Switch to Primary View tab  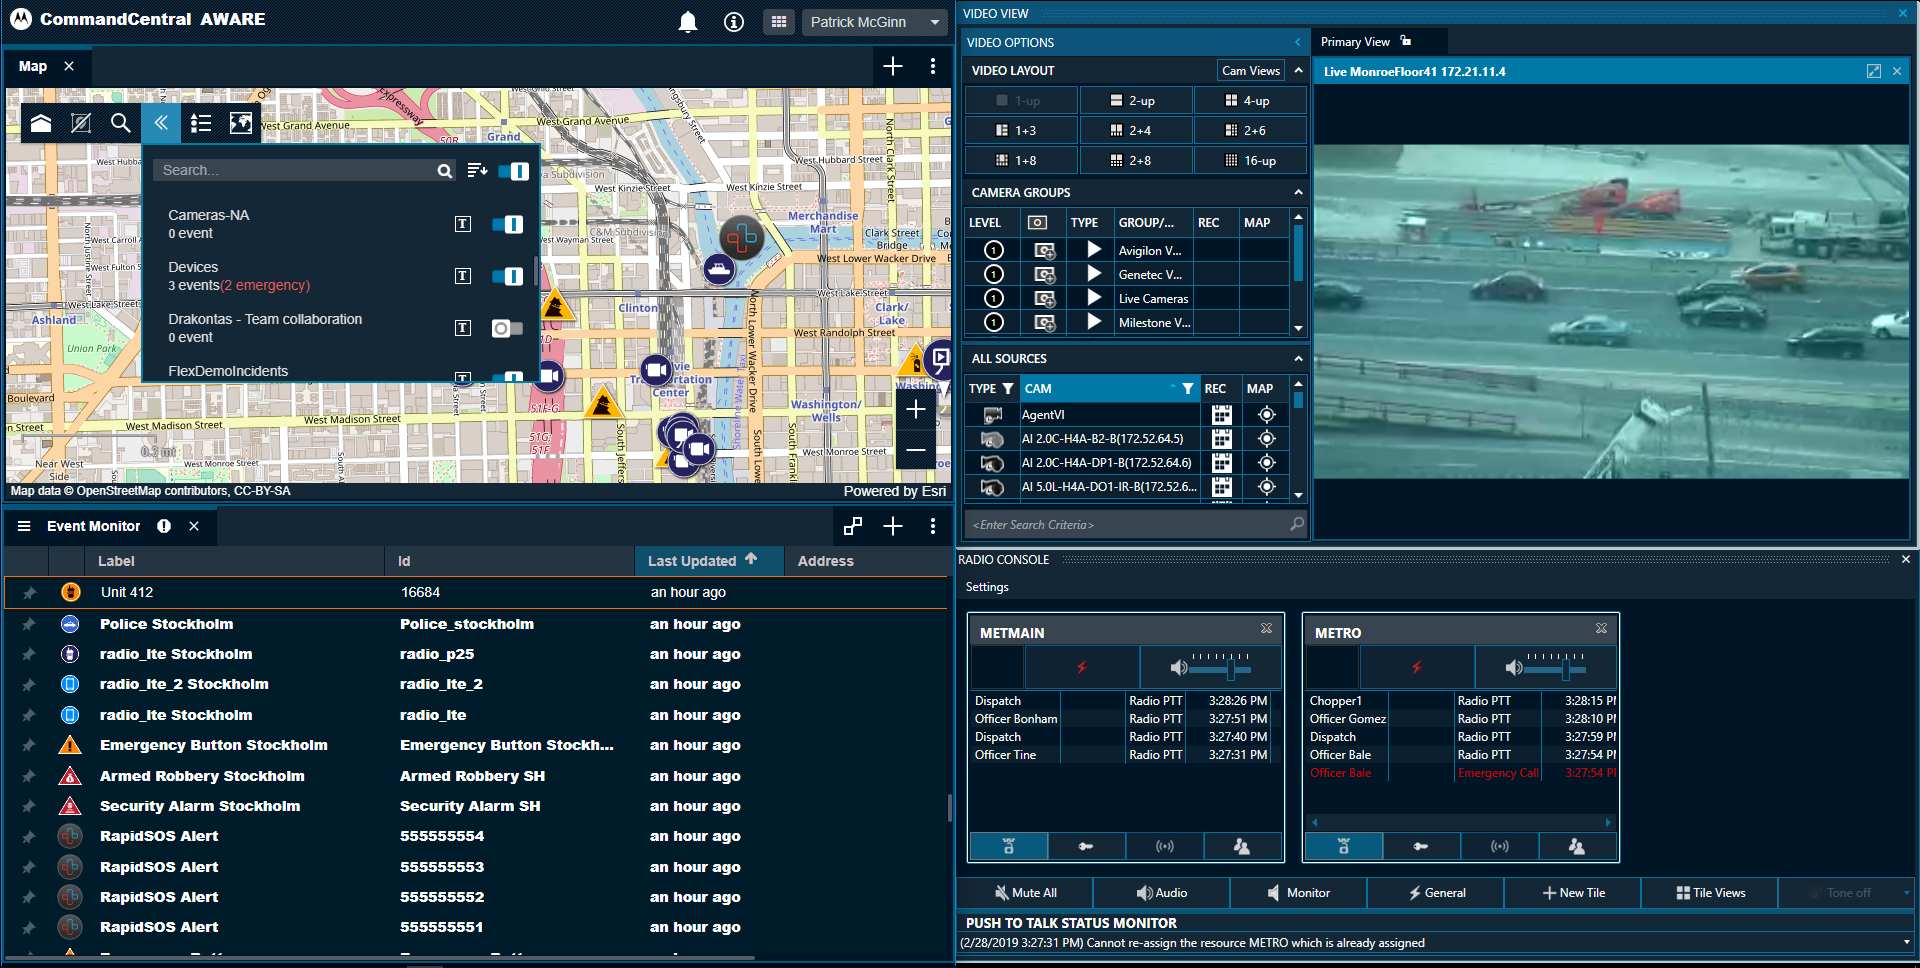click(x=1355, y=42)
